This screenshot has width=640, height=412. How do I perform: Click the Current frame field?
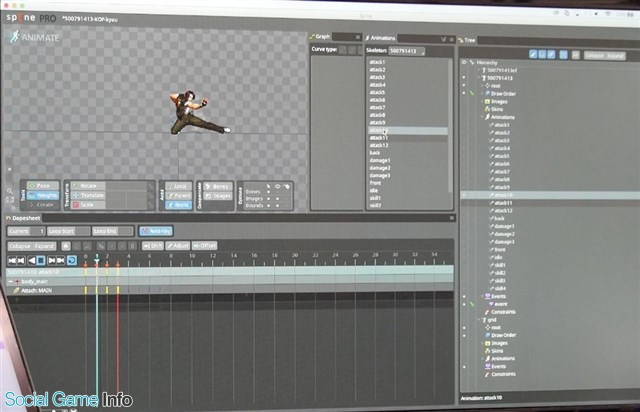coord(26,231)
